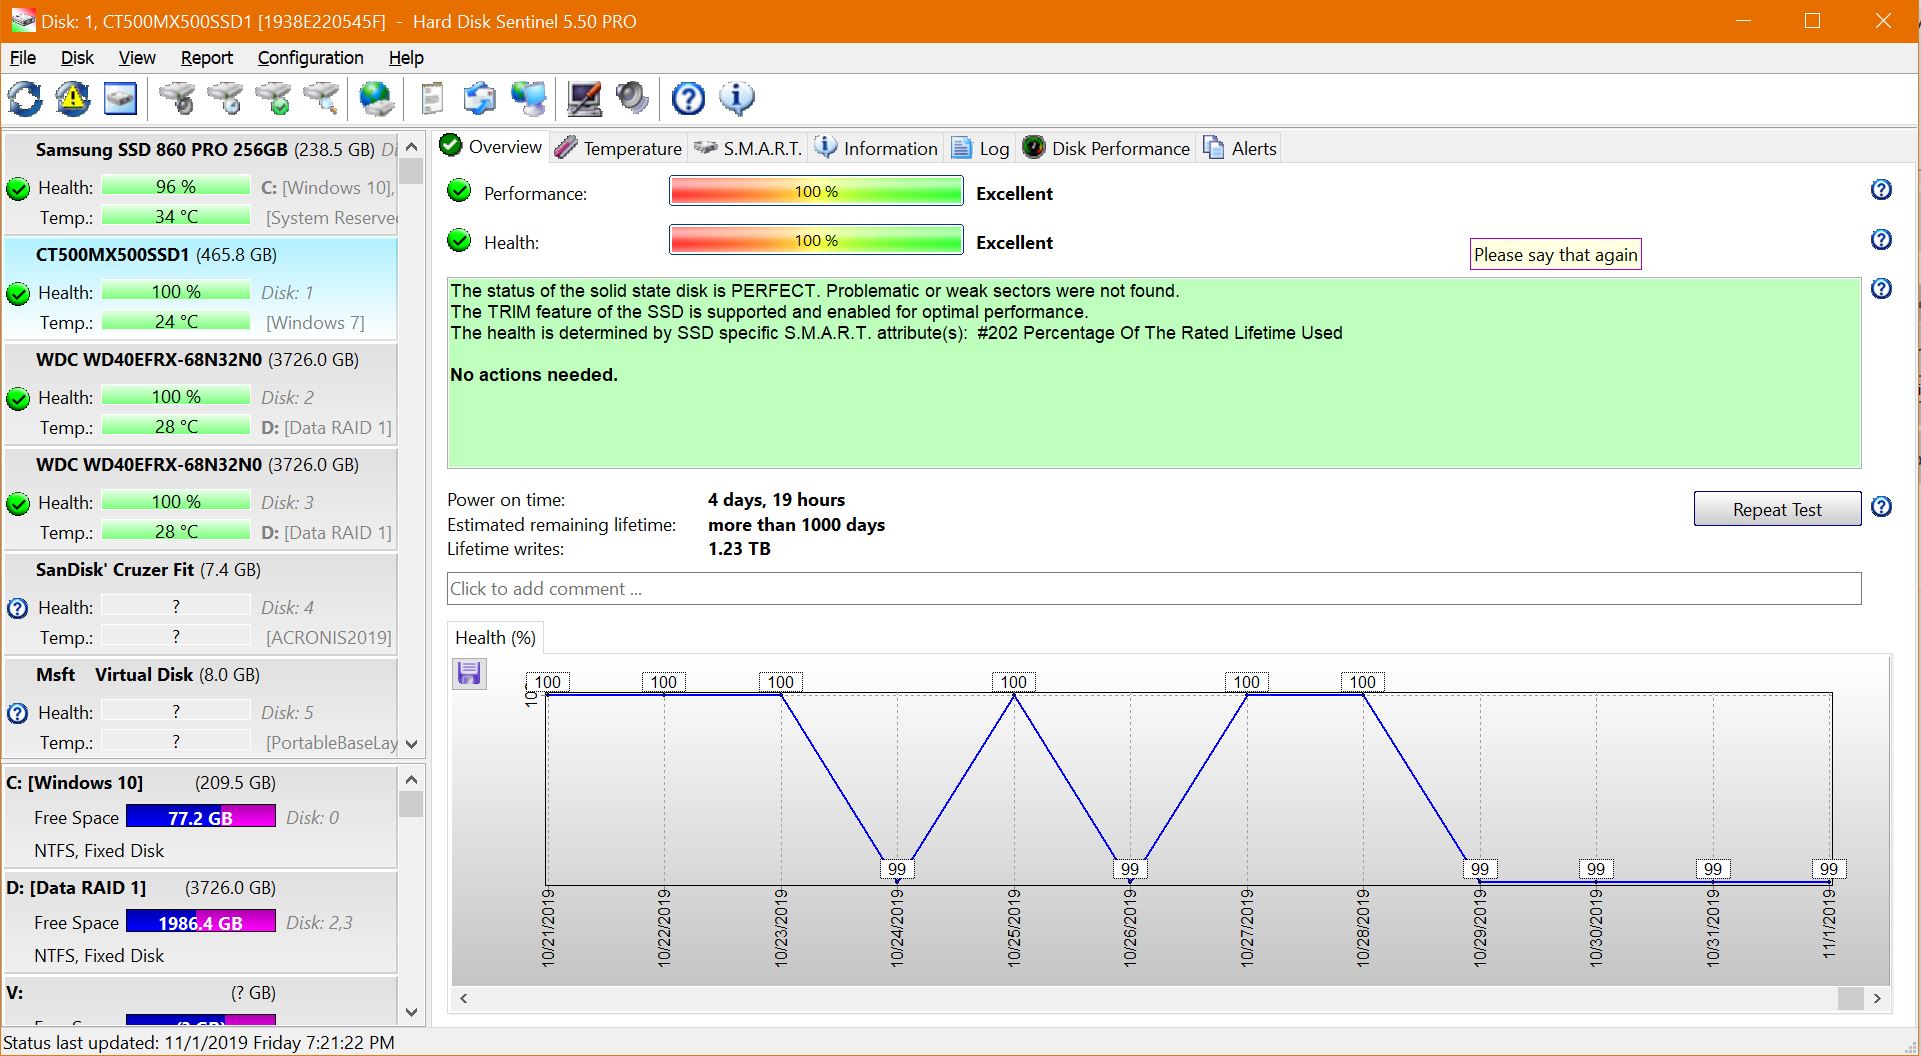The image size is (1921, 1056).
Task: Click Performance 100 % gradient bar
Action: 816,191
